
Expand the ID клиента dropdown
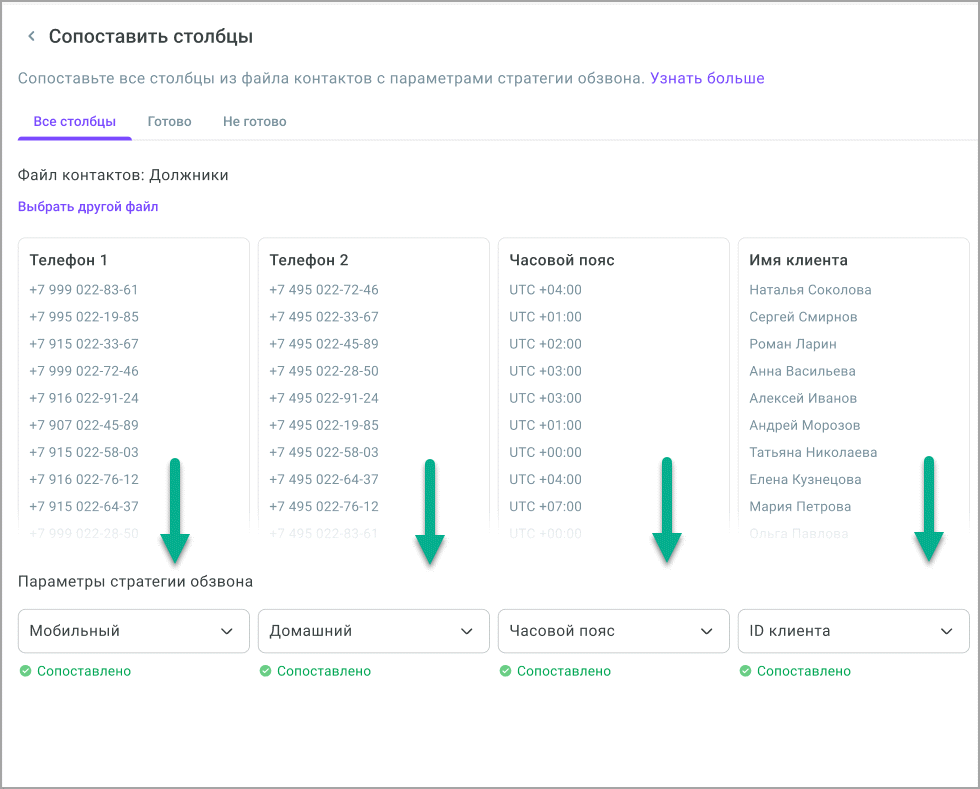[853, 631]
